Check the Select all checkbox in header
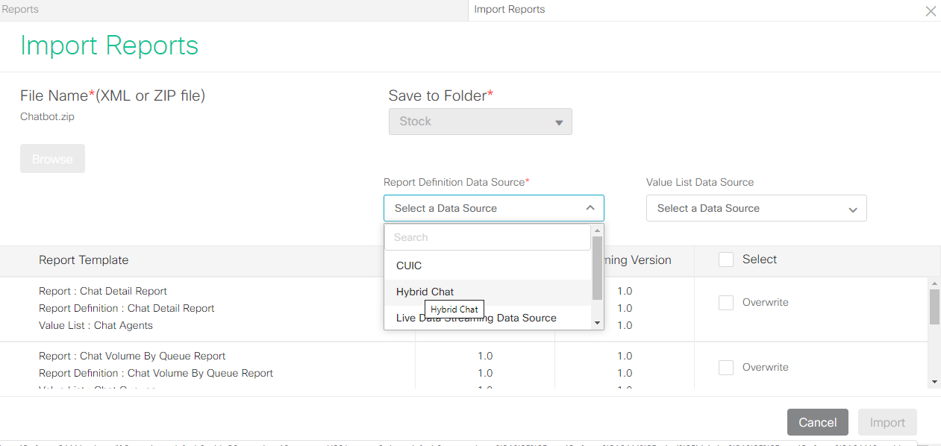The height and width of the screenshot is (446, 941). [726, 260]
